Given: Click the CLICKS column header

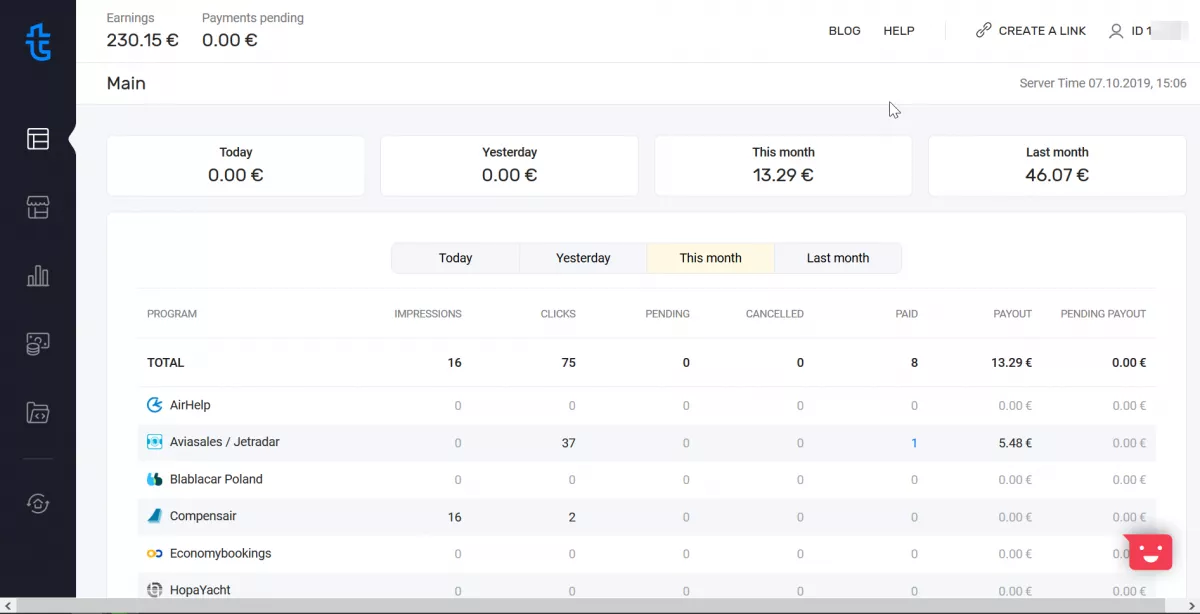Looking at the screenshot, I should pos(558,314).
